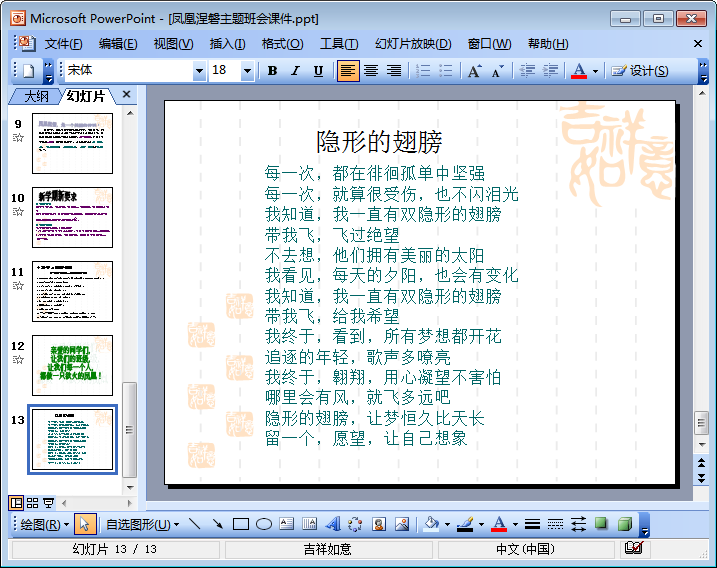Select the Line drawing tool
The width and height of the screenshot is (717, 568).
(x=195, y=524)
